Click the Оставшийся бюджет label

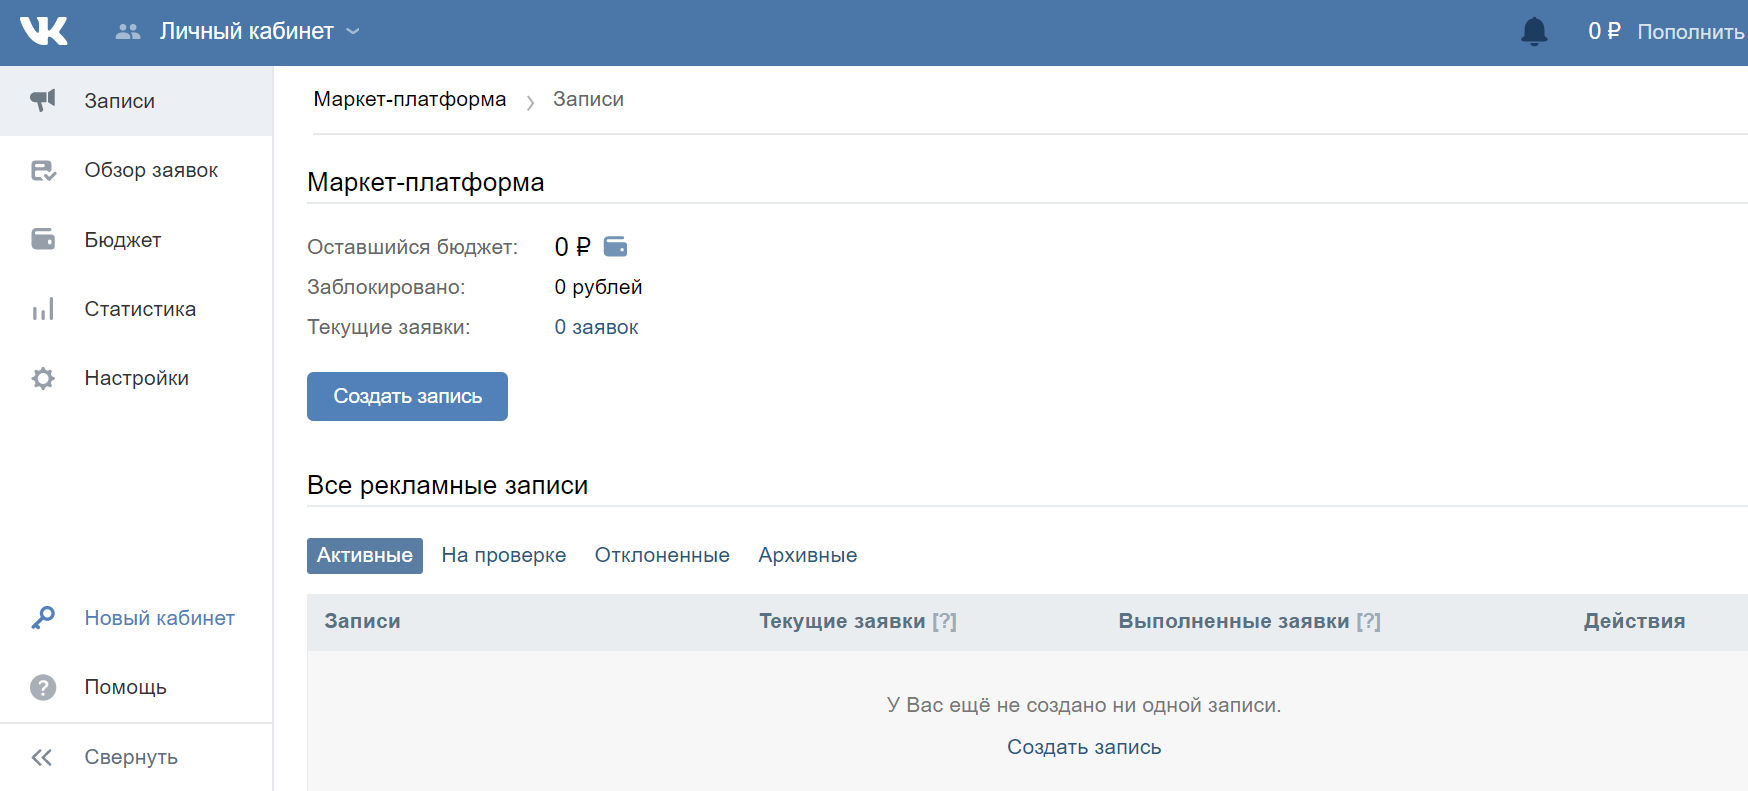pos(413,247)
